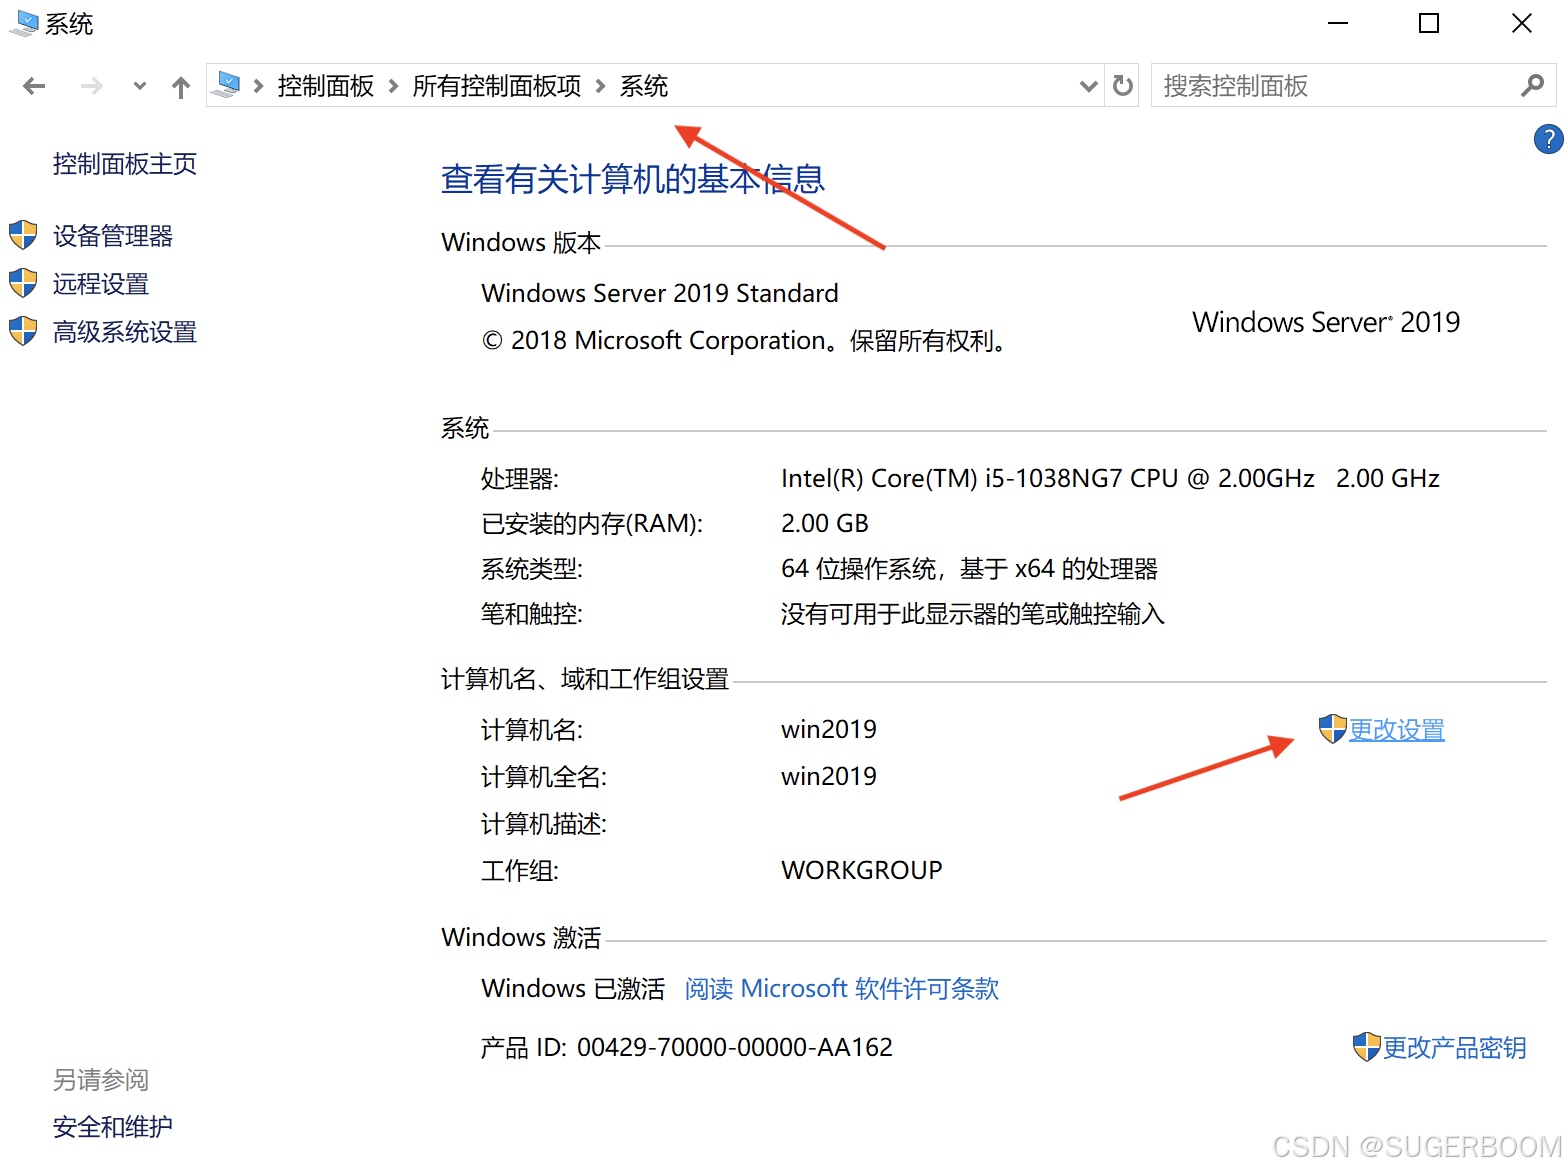Screen dimensions: 1566x1174
Task: Expand chevron after 控制面板 breadcrumb
Action: point(393,86)
